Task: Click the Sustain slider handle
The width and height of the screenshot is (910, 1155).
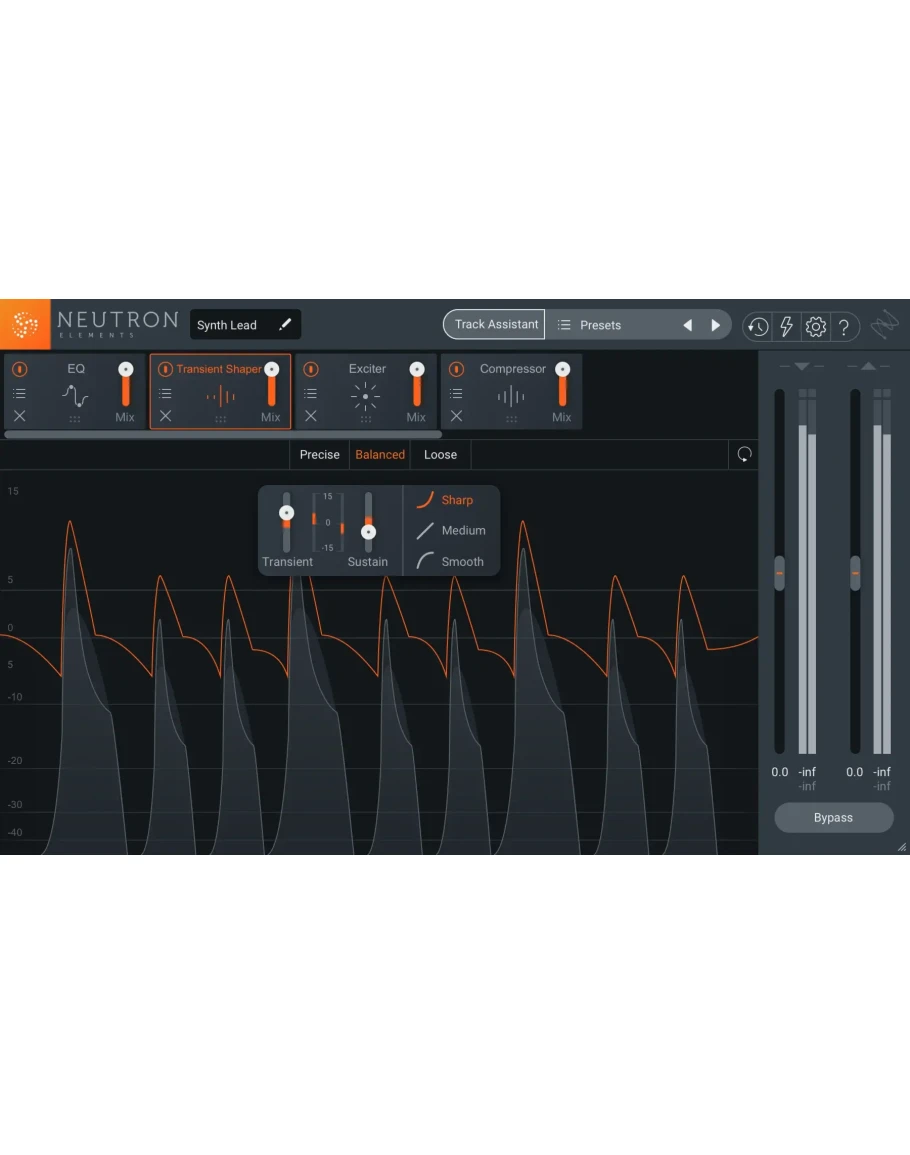Action: pyautogui.click(x=368, y=531)
